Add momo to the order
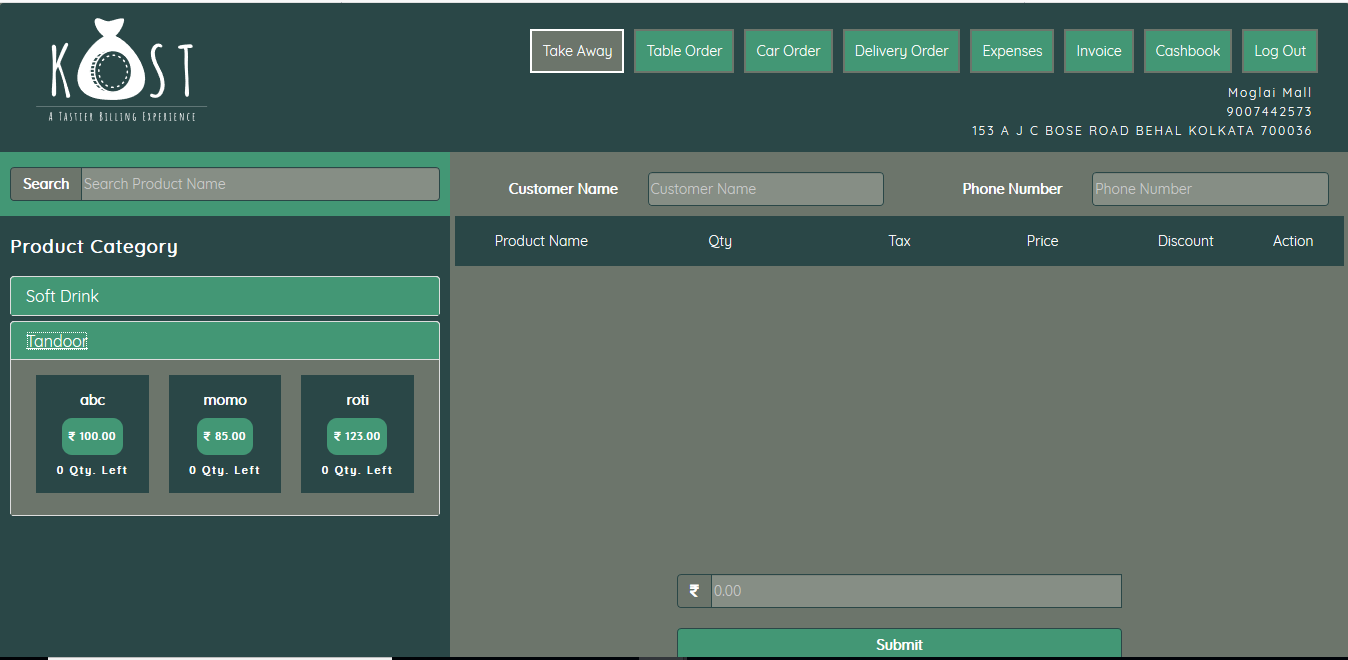 tap(225, 434)
